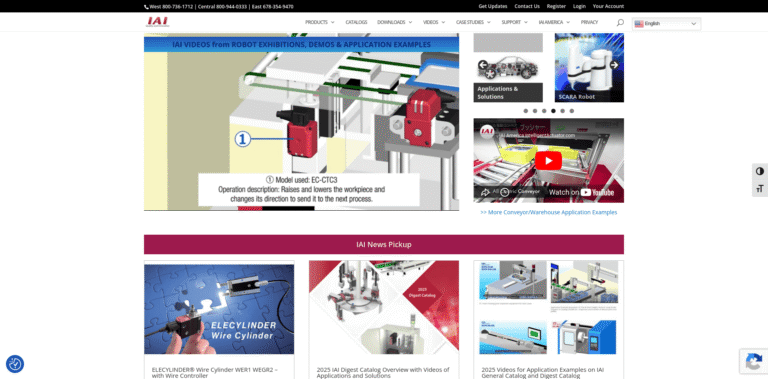Click the Watch on YouTube link
Viewport: 768px width, 379px height.
581,192
